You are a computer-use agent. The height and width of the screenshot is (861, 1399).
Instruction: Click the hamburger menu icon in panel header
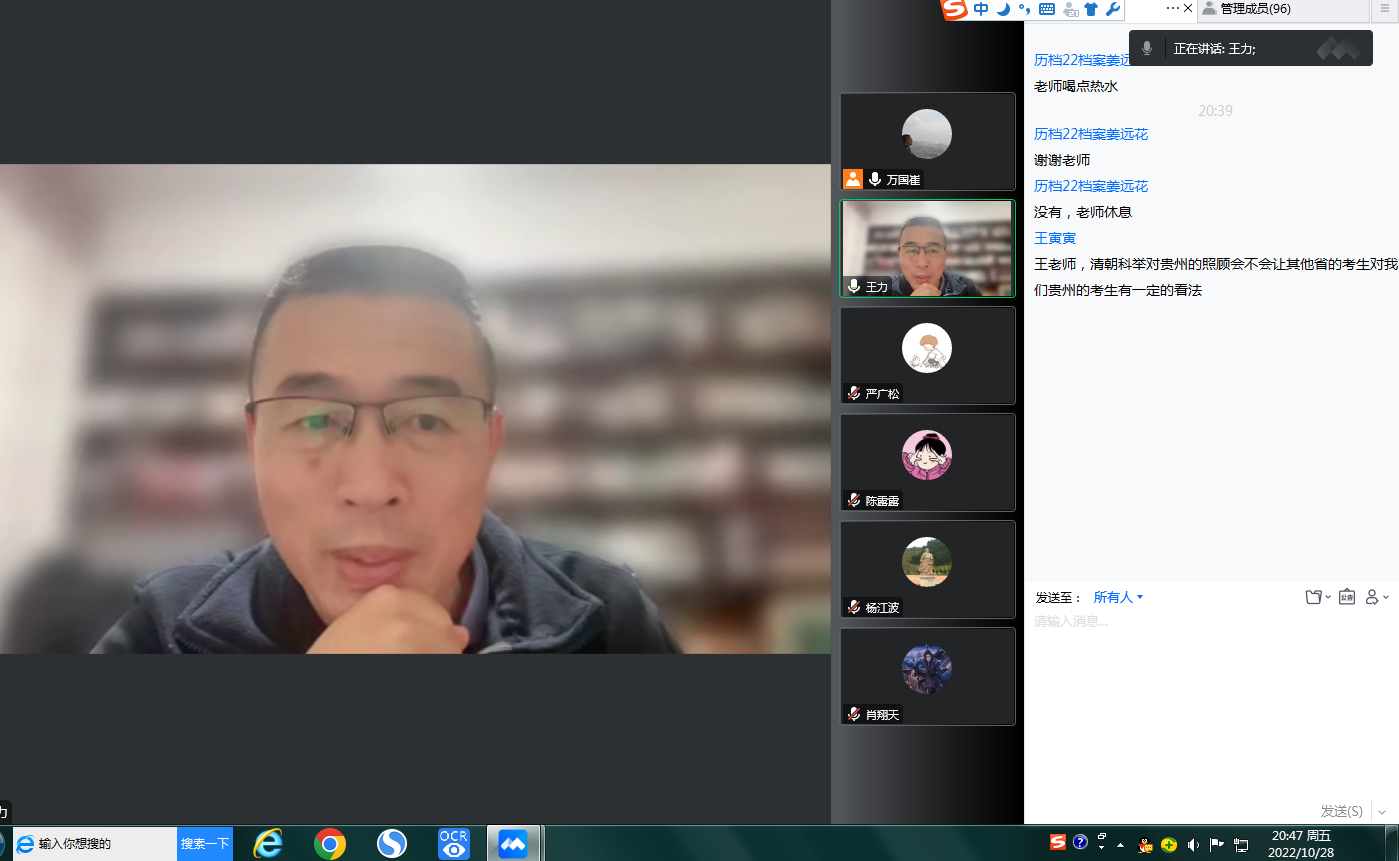[x=1384, y=9]
